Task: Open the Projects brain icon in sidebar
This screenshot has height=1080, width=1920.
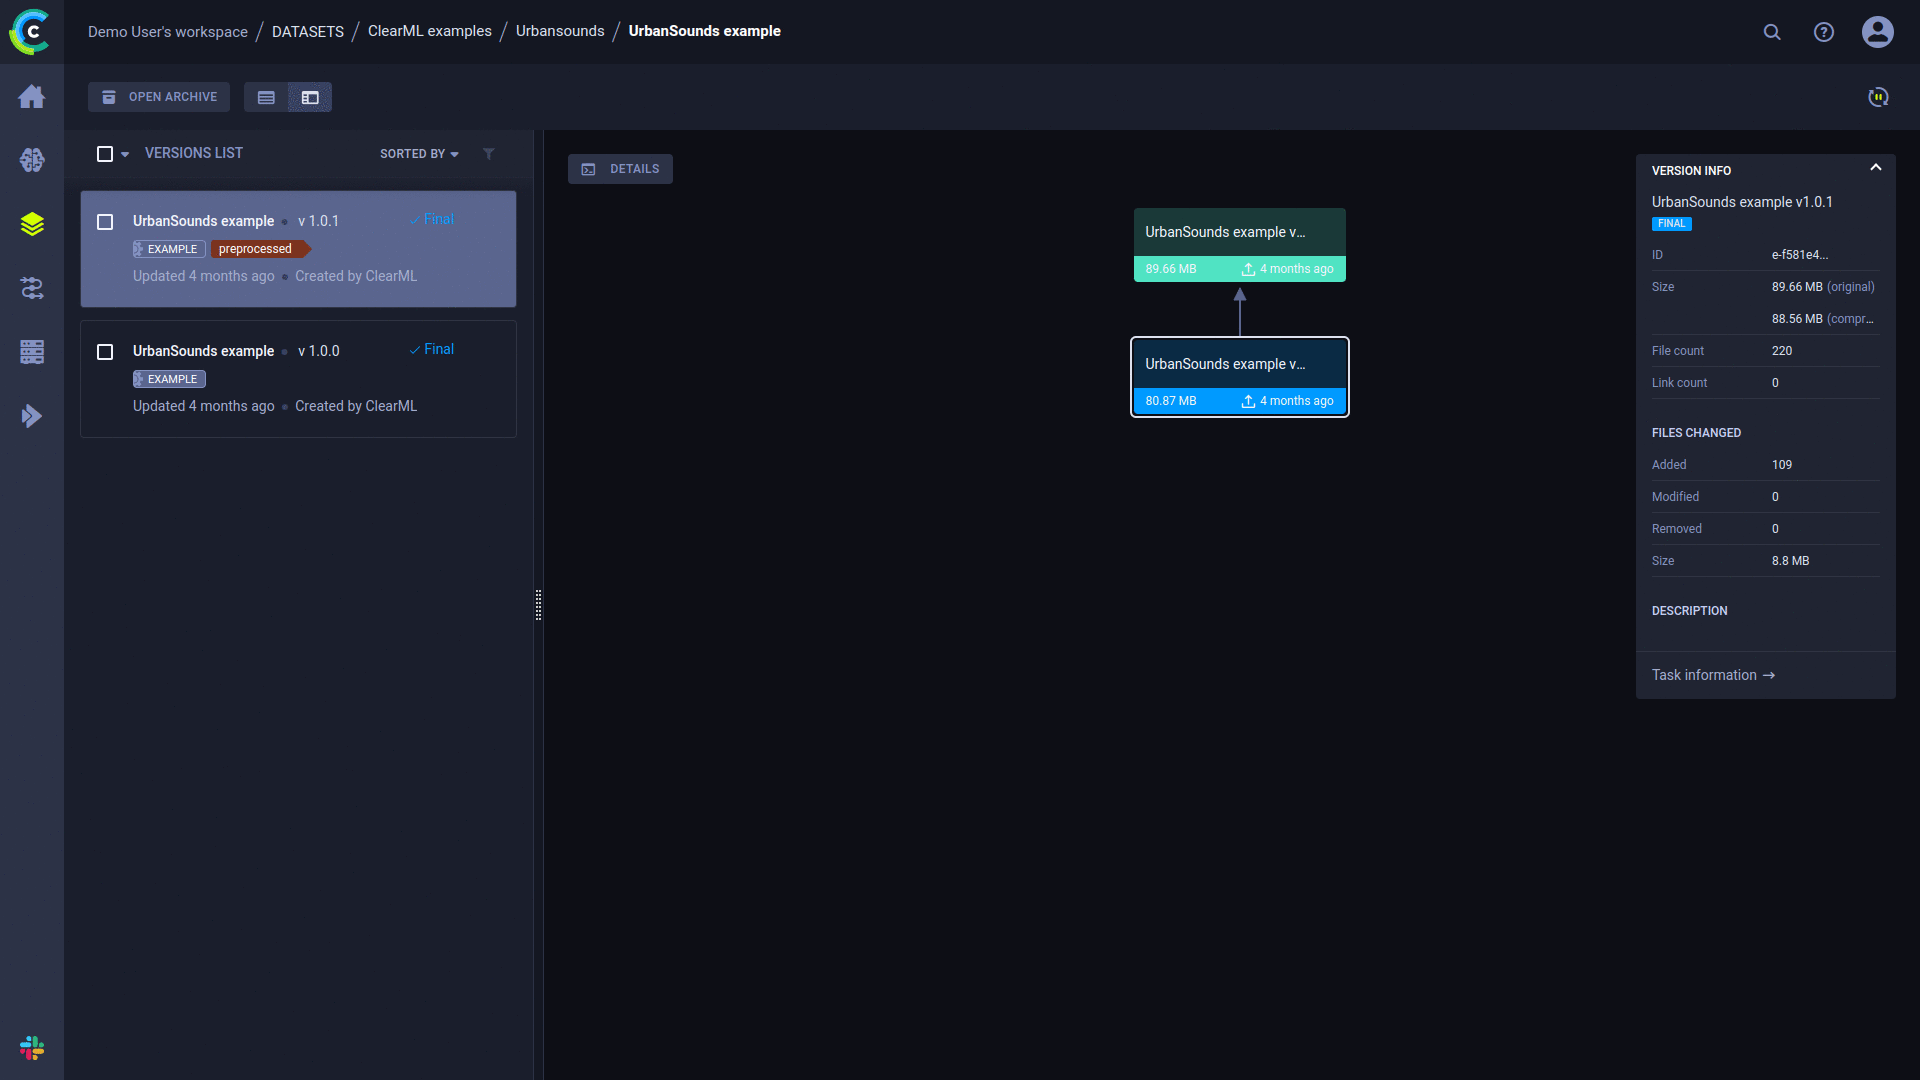Action: pos(32,160)
